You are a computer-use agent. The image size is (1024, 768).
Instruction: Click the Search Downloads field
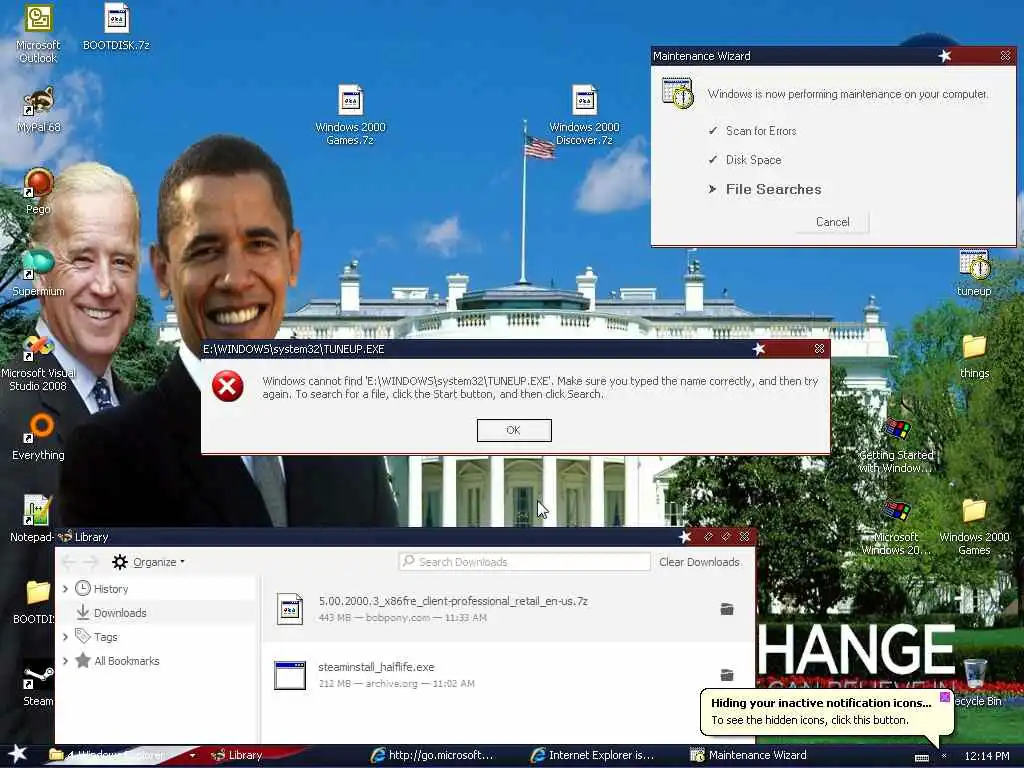pyautogui.click(x=524, y=562)
